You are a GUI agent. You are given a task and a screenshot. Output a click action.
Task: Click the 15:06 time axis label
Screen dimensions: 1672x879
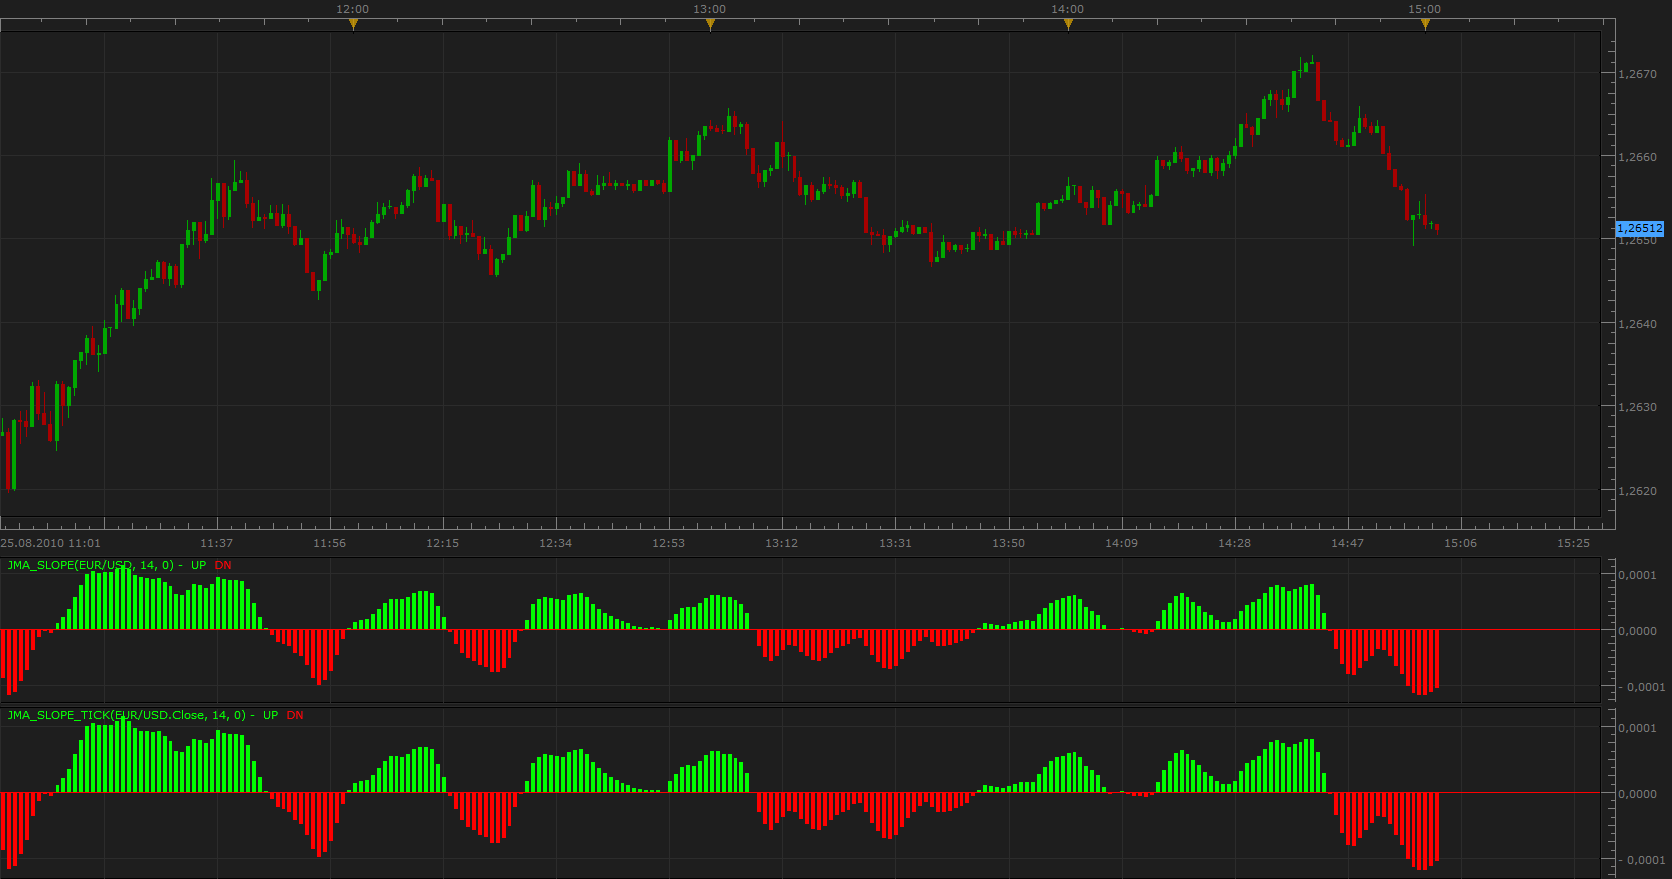pos(1460,543)
